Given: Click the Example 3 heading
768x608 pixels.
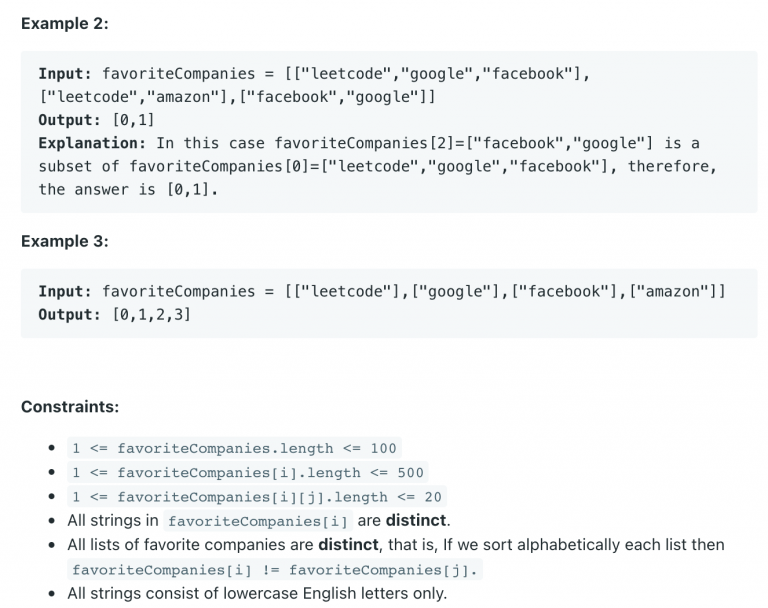Looking at the screenshot, I should coord(65,241).
